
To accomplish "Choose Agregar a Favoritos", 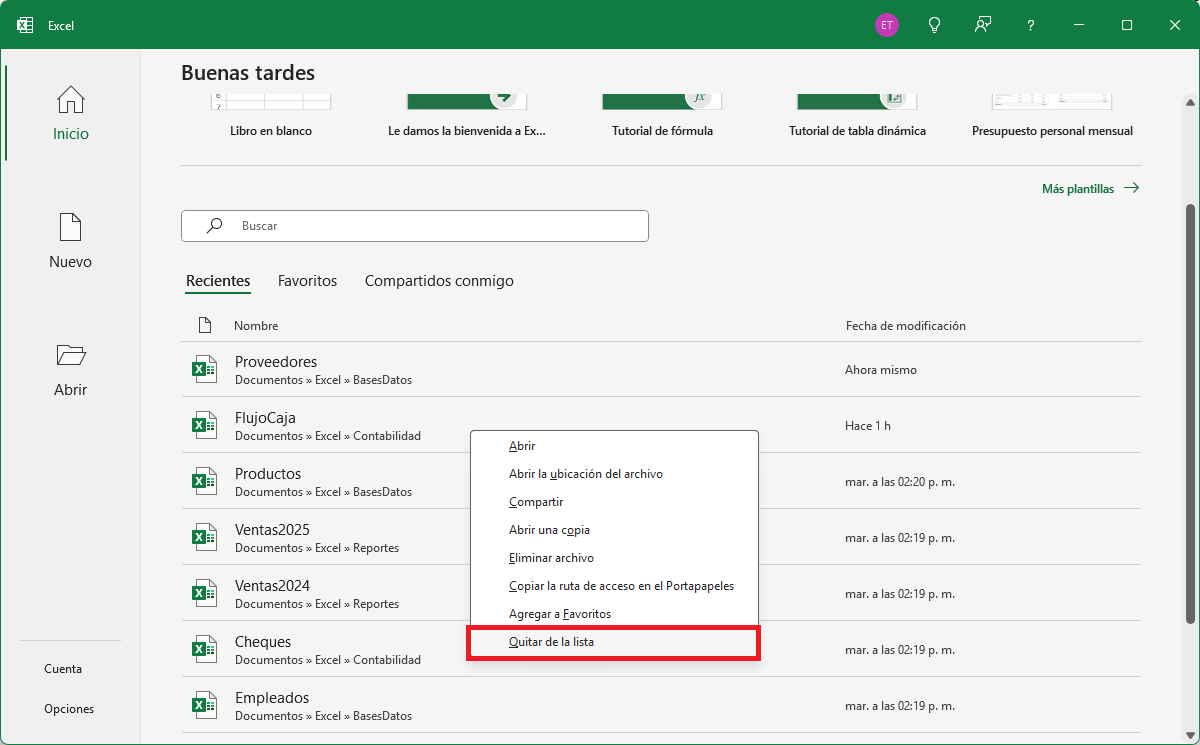I will (614, 614).
